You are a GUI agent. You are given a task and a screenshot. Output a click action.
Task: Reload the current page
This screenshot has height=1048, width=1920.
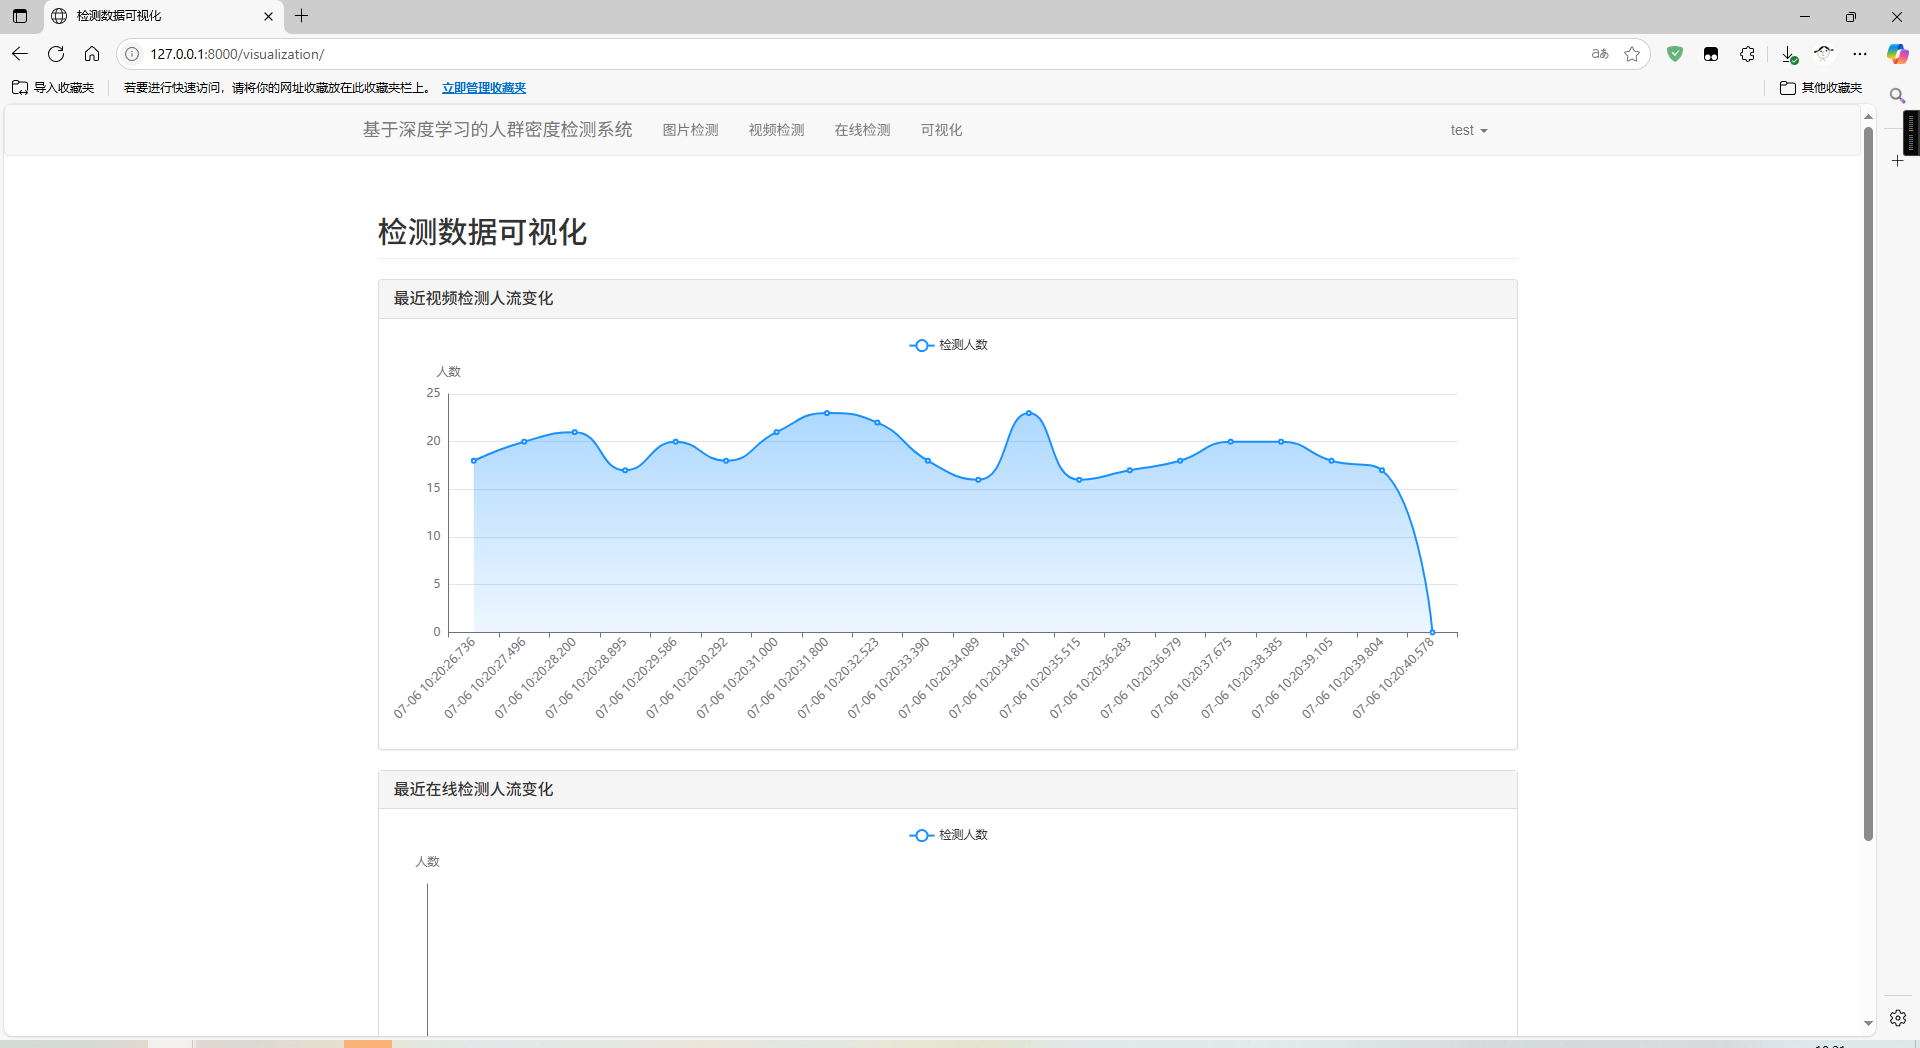click(56, 54)
